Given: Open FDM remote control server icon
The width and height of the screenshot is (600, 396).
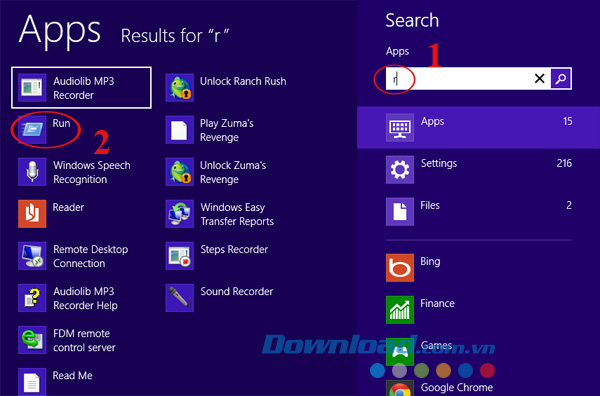Looking at the screenshot, I should (x=32, y=340).
